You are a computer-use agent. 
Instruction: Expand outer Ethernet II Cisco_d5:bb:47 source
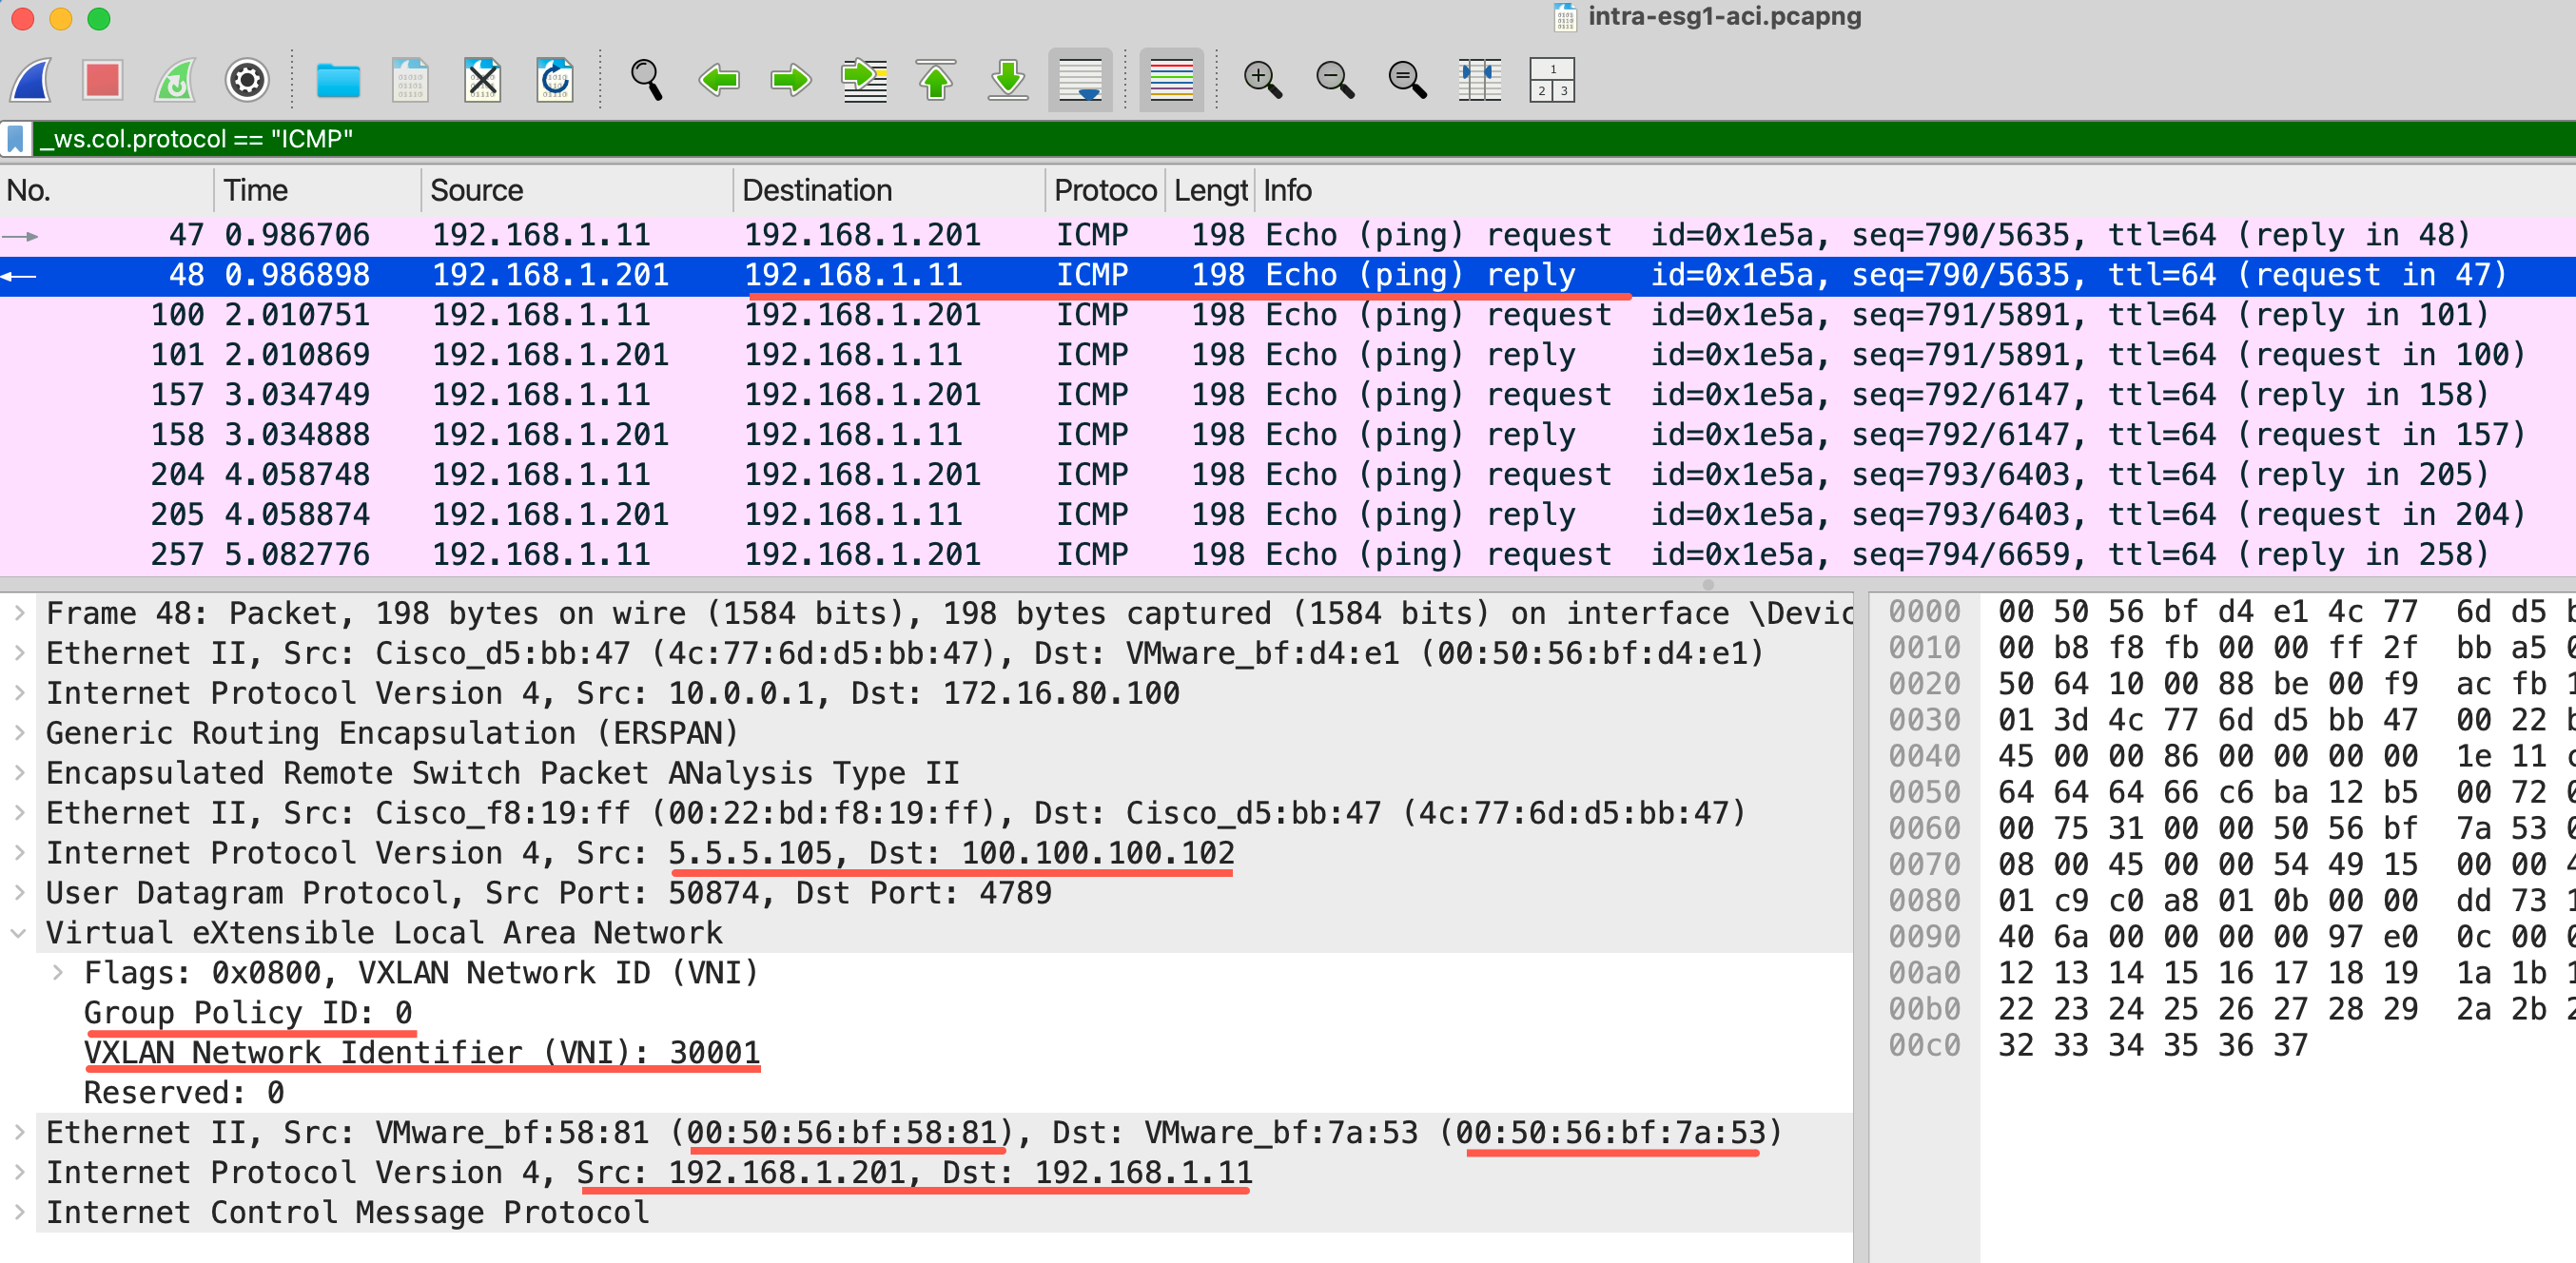(x=19, y=653)
